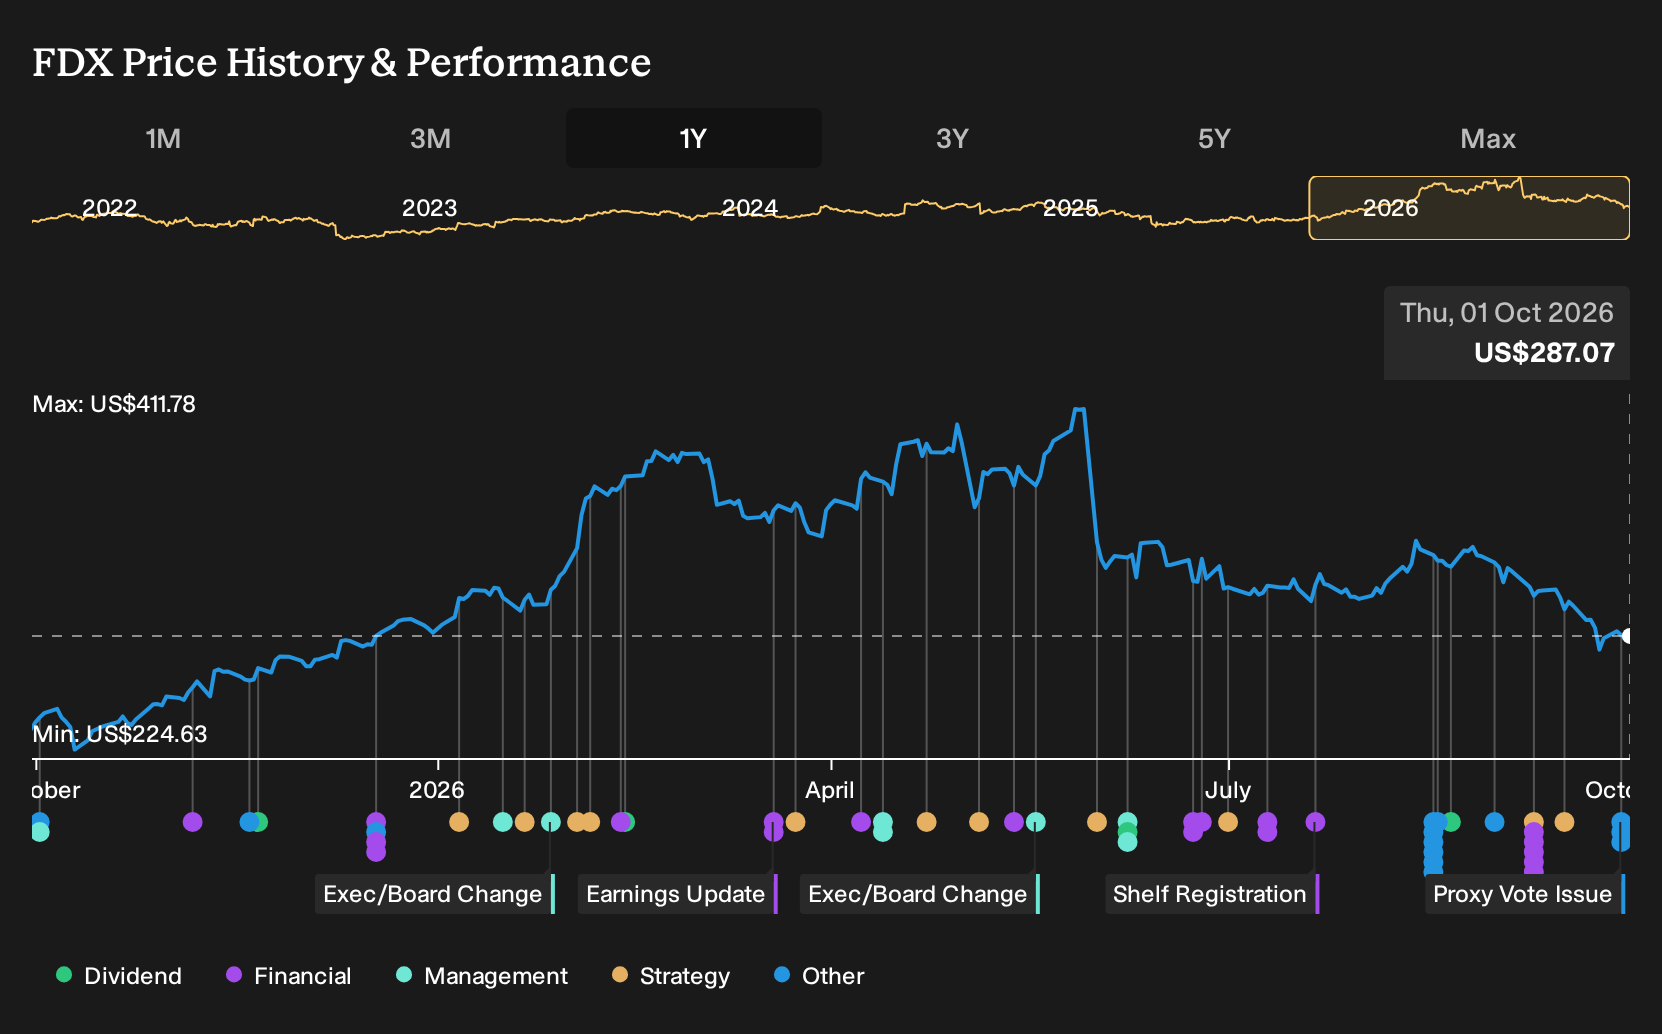
Task: Click the Min: US$224.63 label
Action: pyautogui.click(x=120, y=734)
